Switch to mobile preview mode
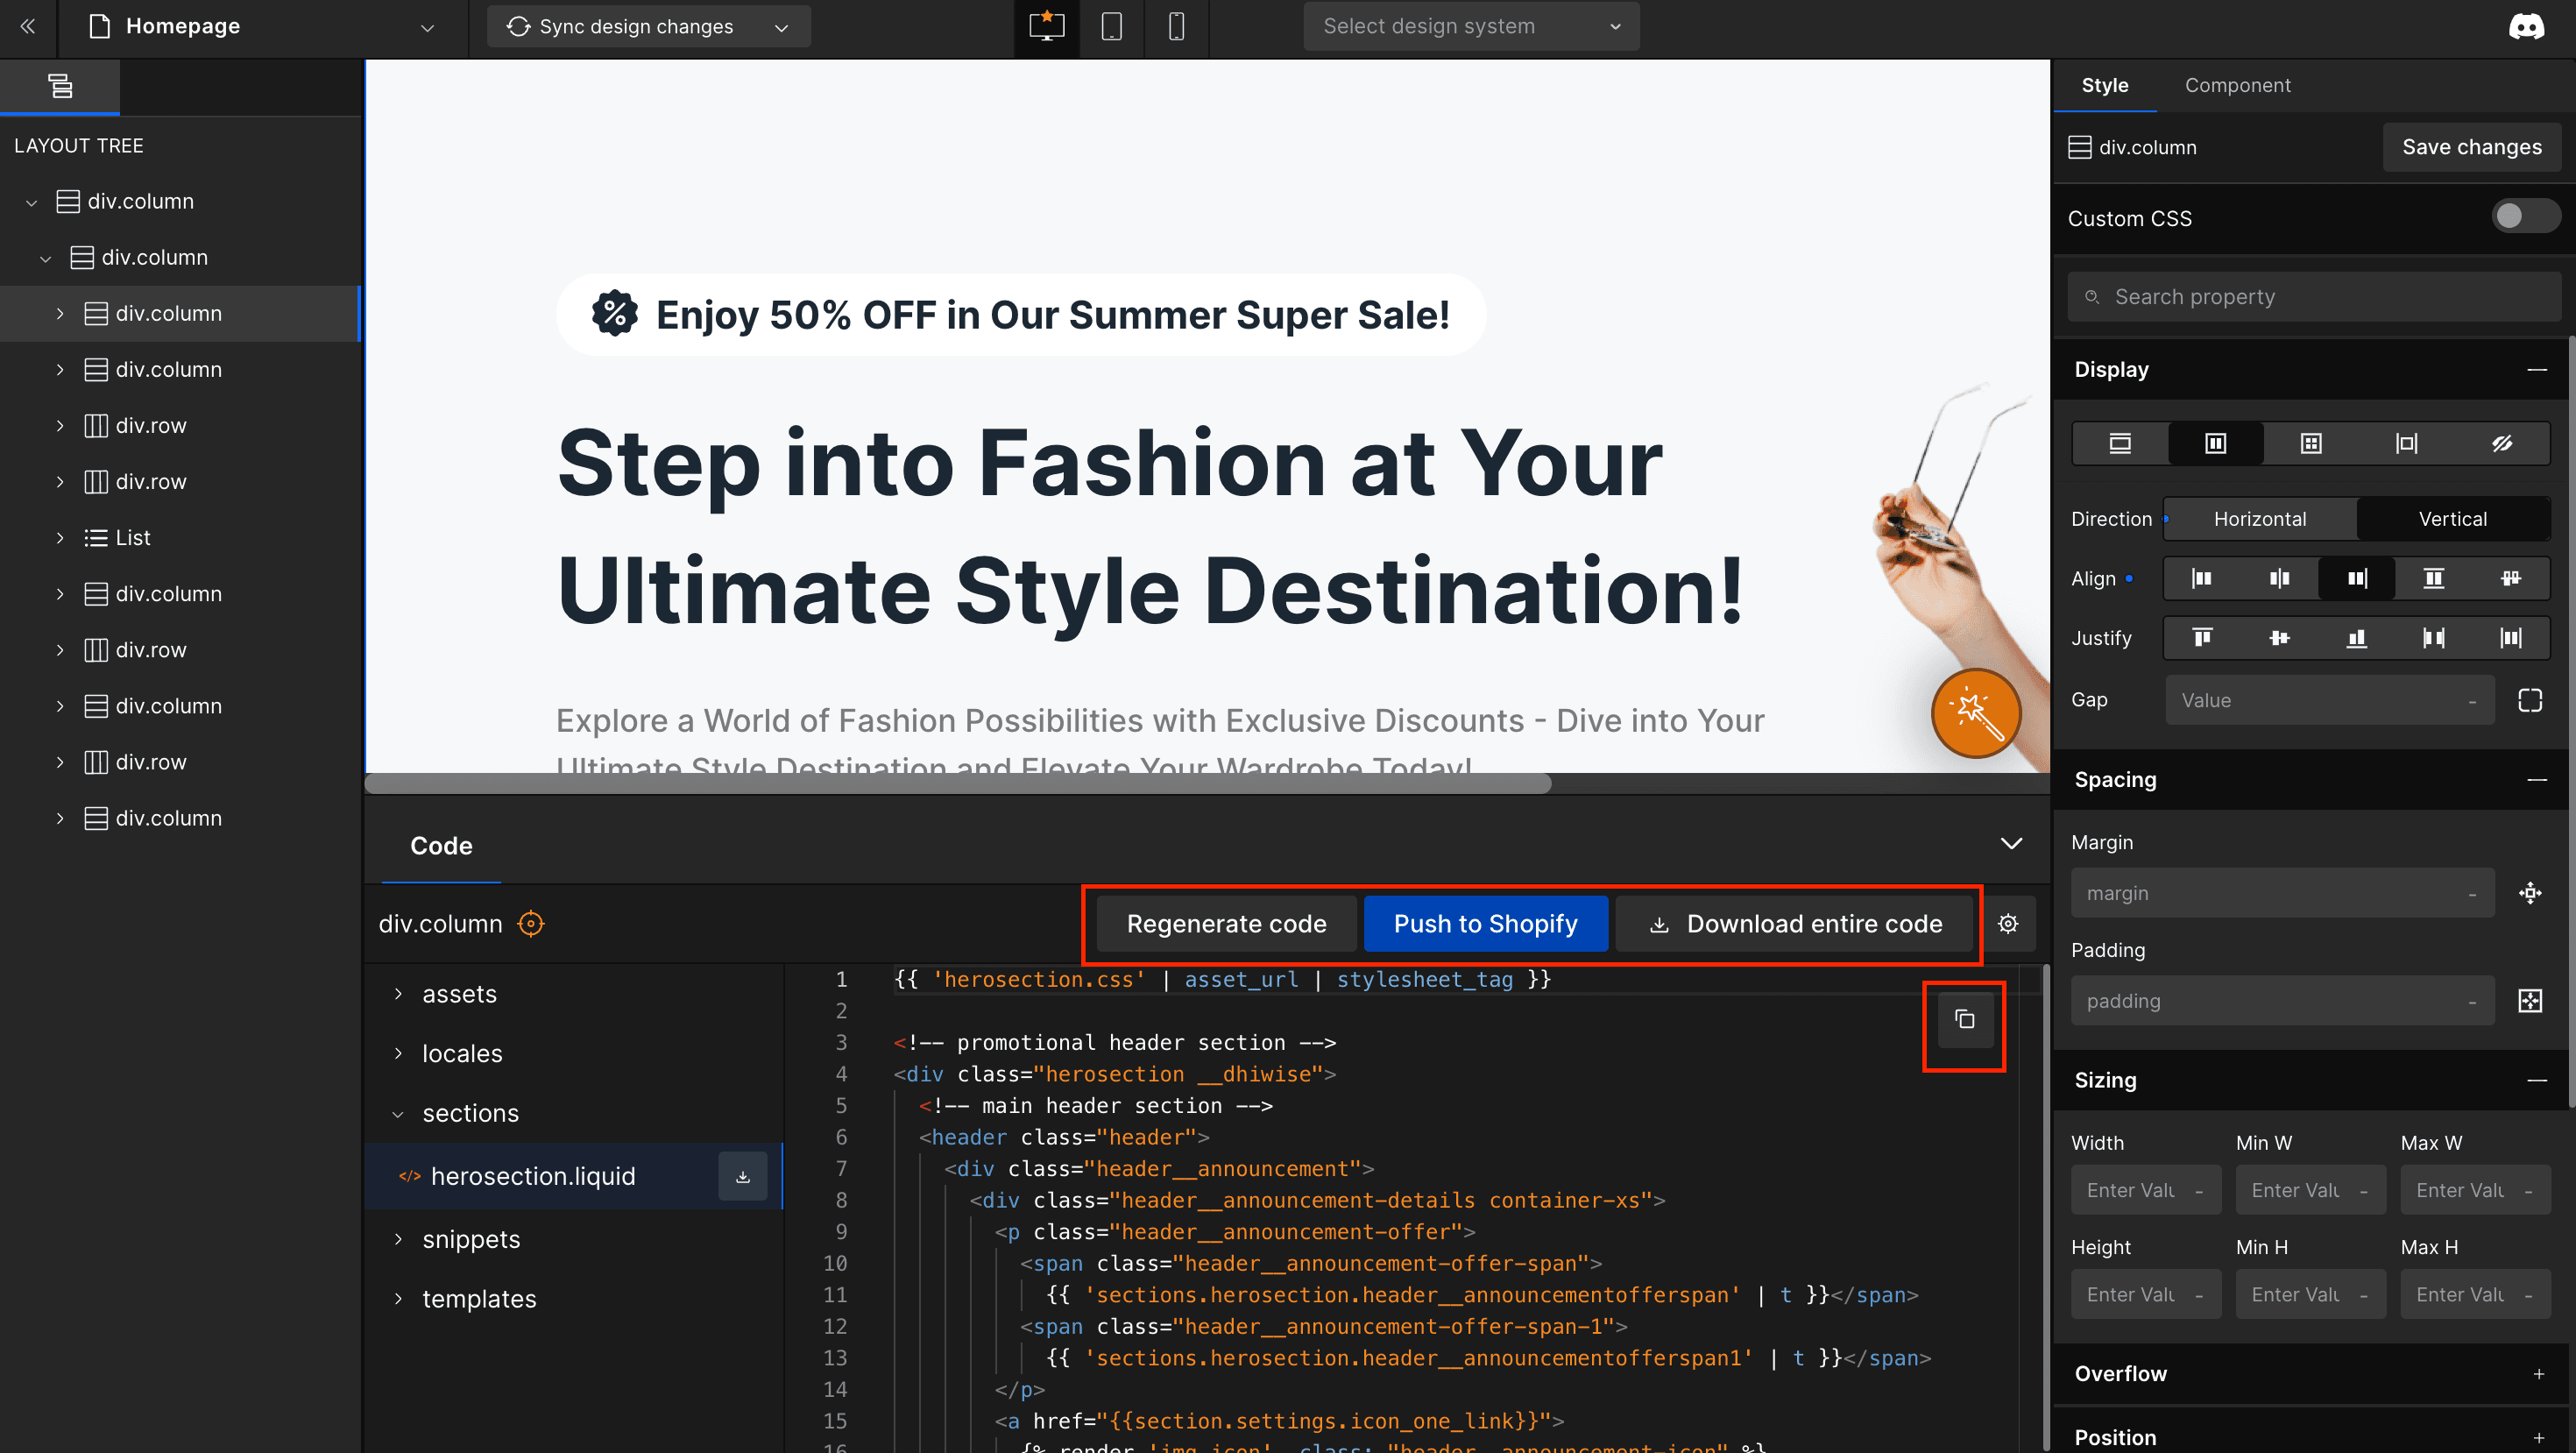Viewport: 2576px width, 1453px height. 1176,27
